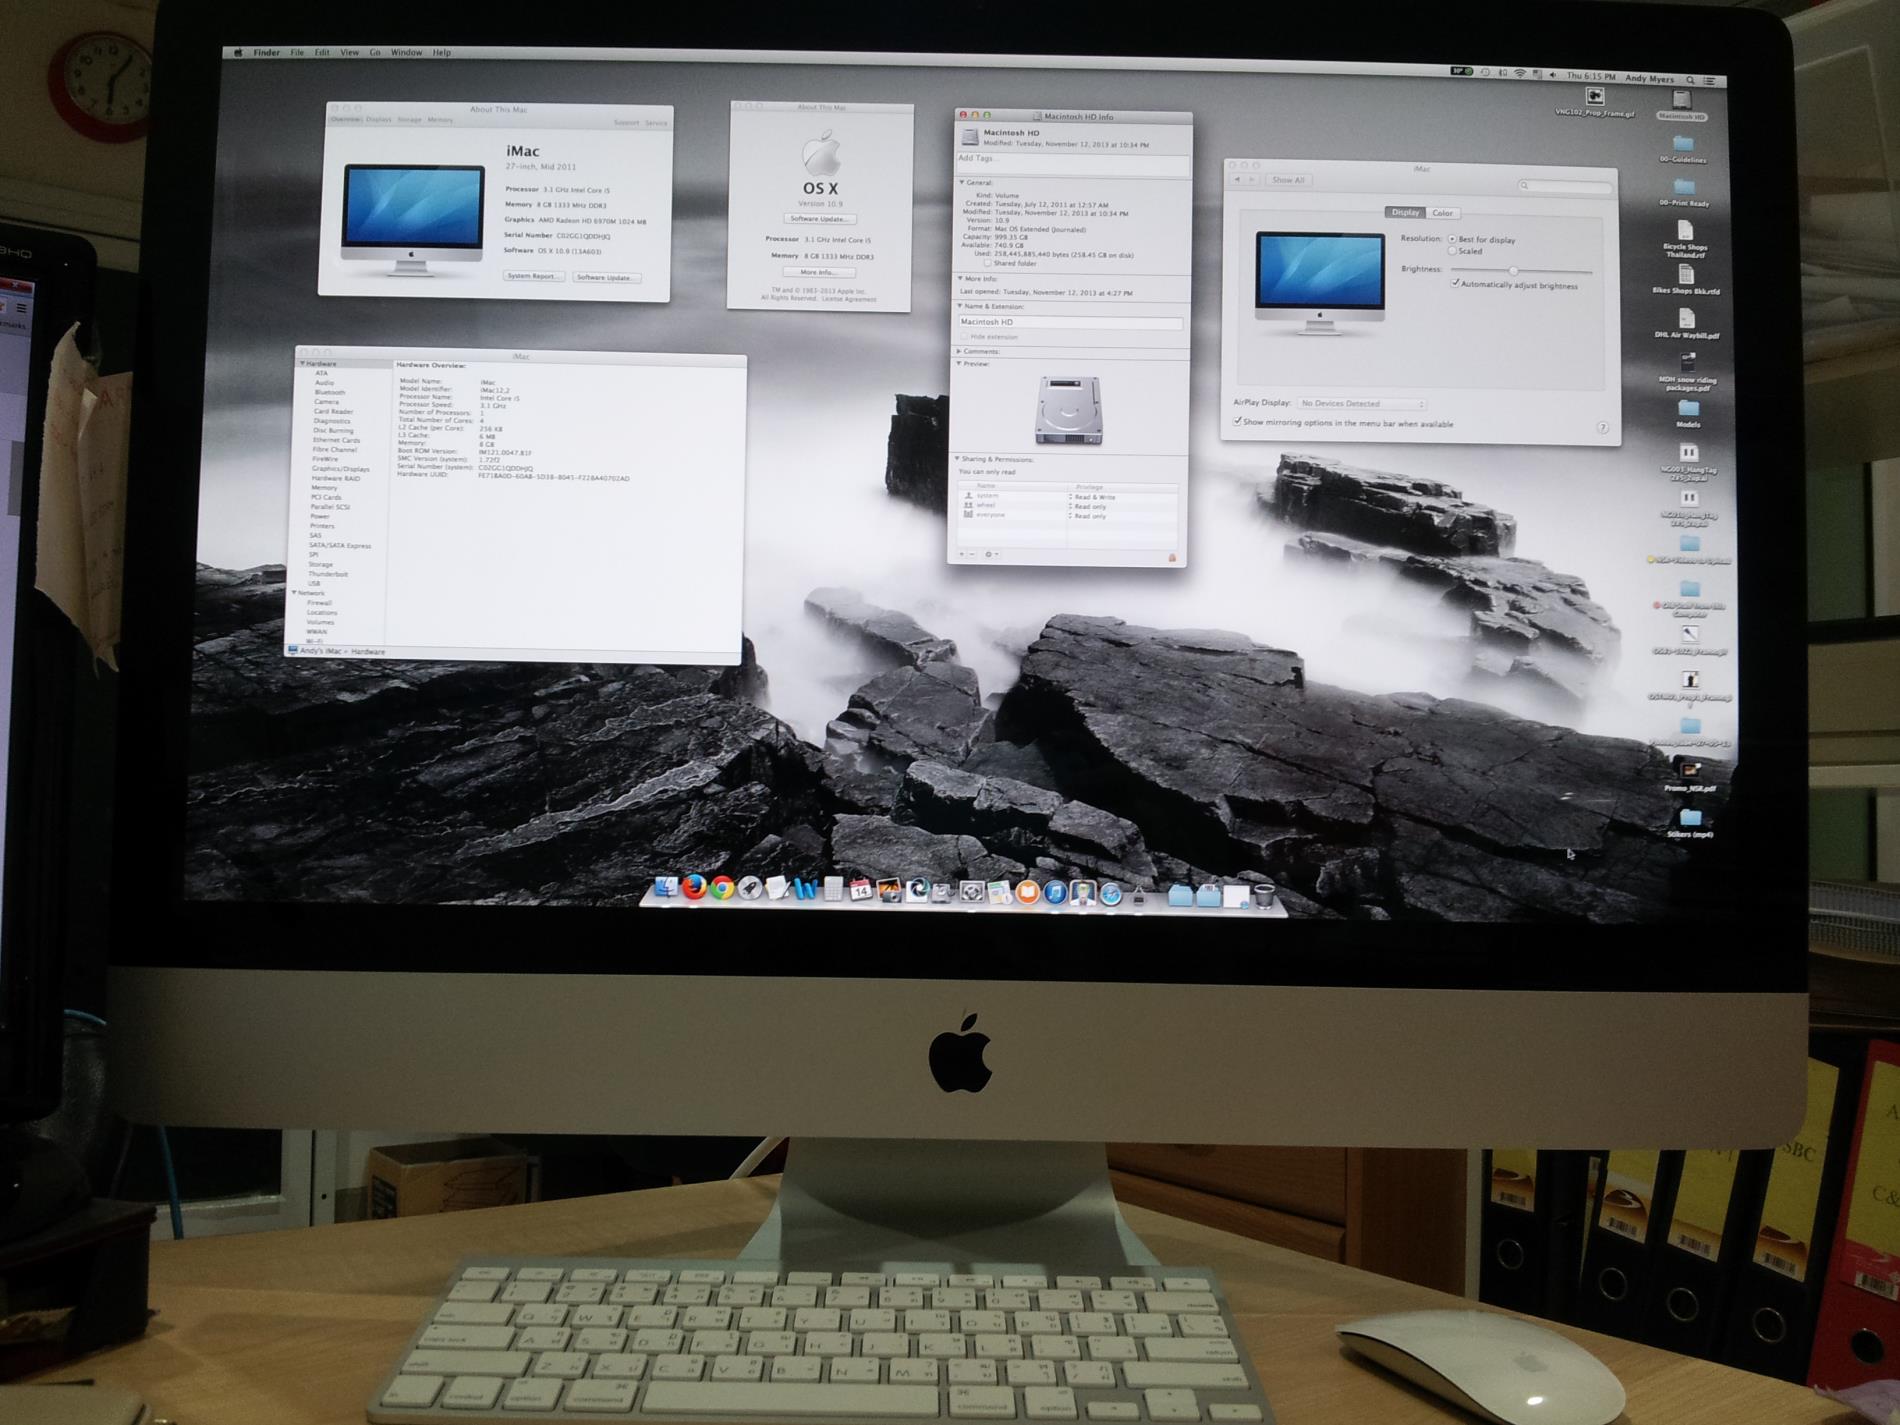The height and width of the screenshot is (1425, 1900).
Task: Select Memory in System Report sidebar
Action: (x=324, y=488)
